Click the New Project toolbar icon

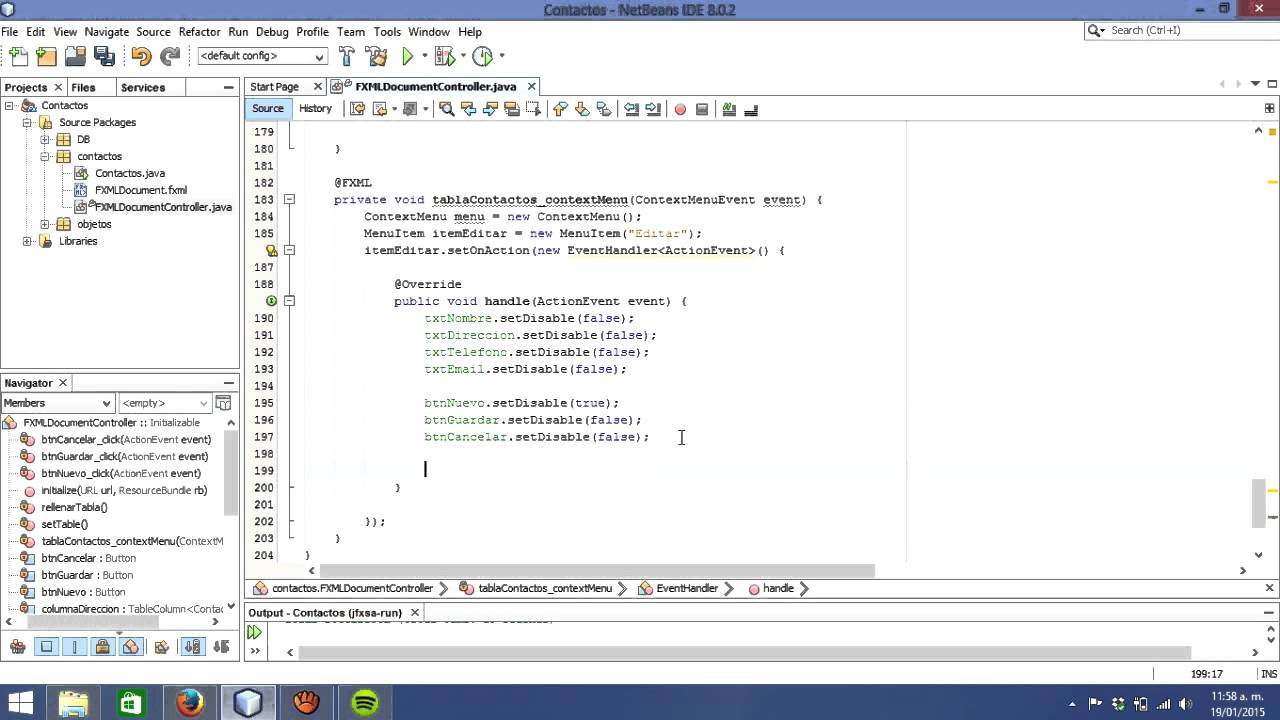coord(46,56)
